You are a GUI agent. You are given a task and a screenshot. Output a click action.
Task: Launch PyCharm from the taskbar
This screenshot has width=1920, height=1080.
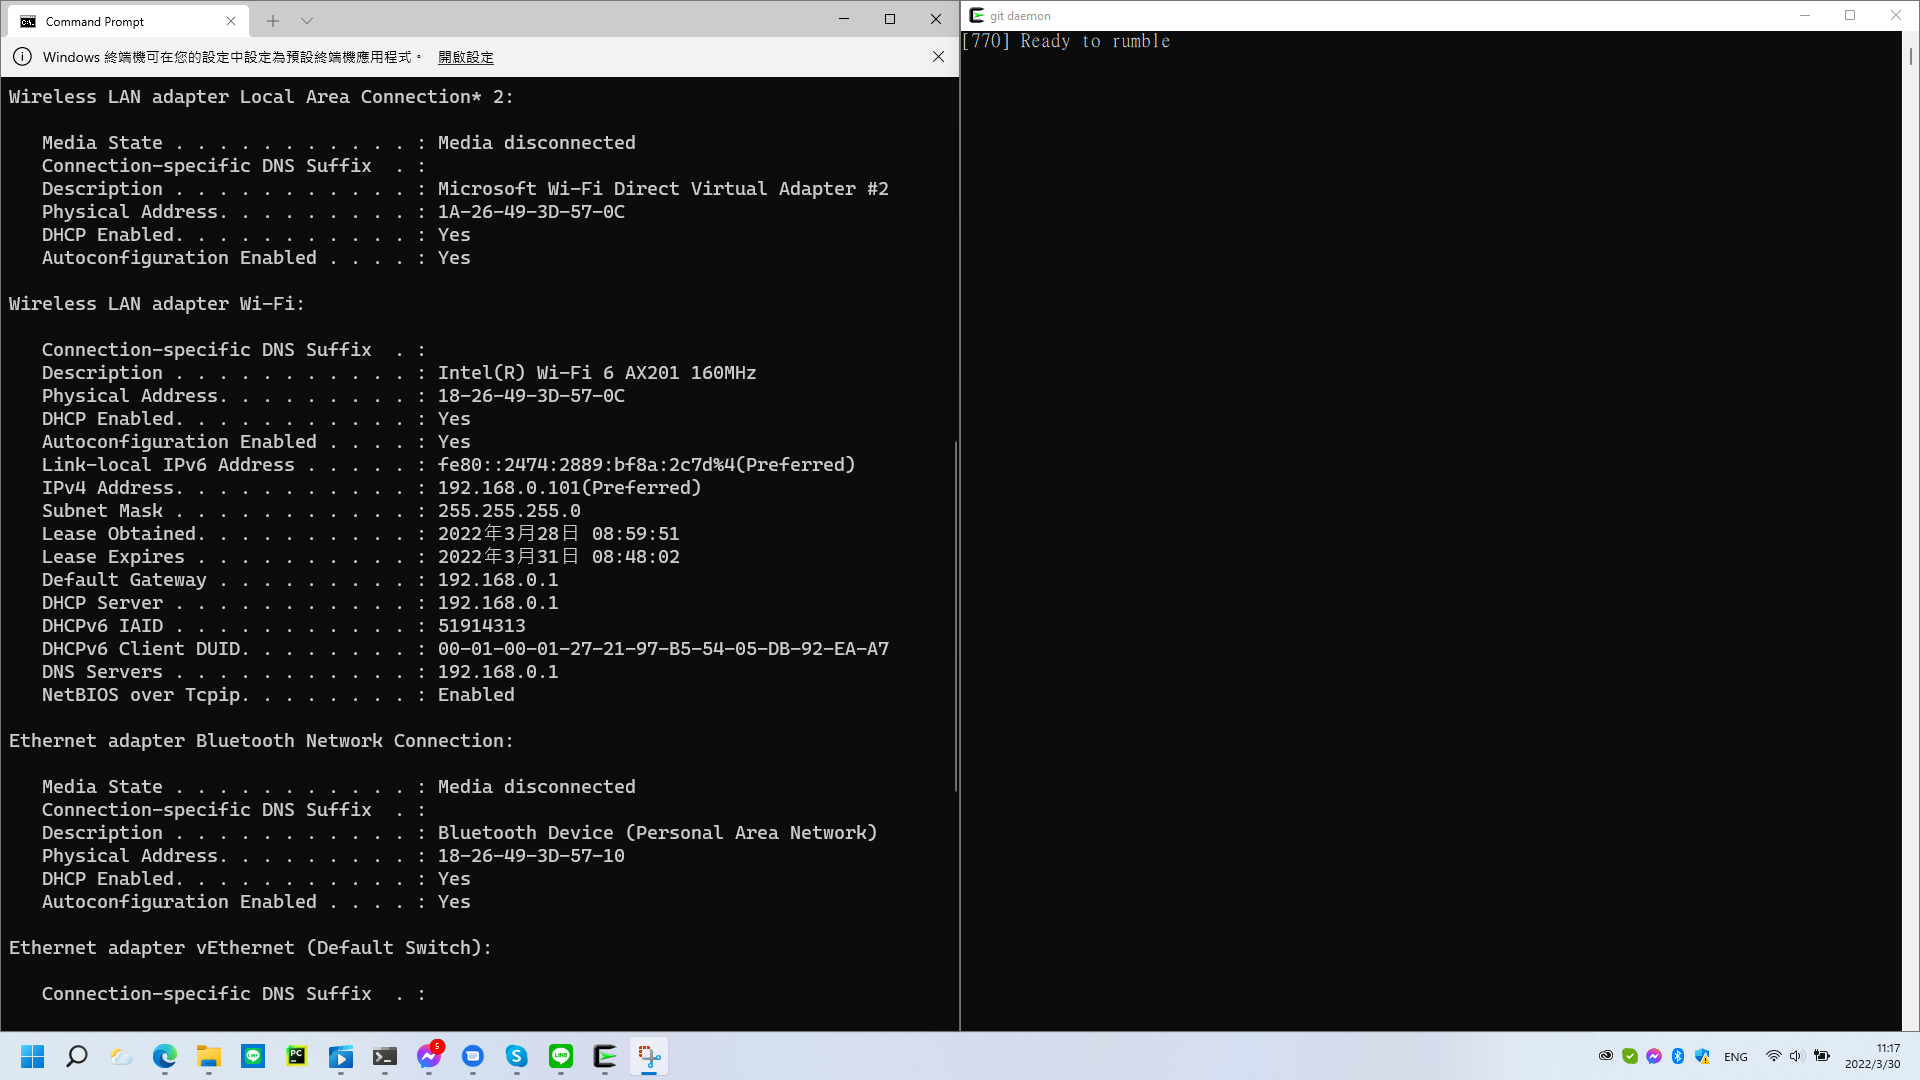[296, 1056]
